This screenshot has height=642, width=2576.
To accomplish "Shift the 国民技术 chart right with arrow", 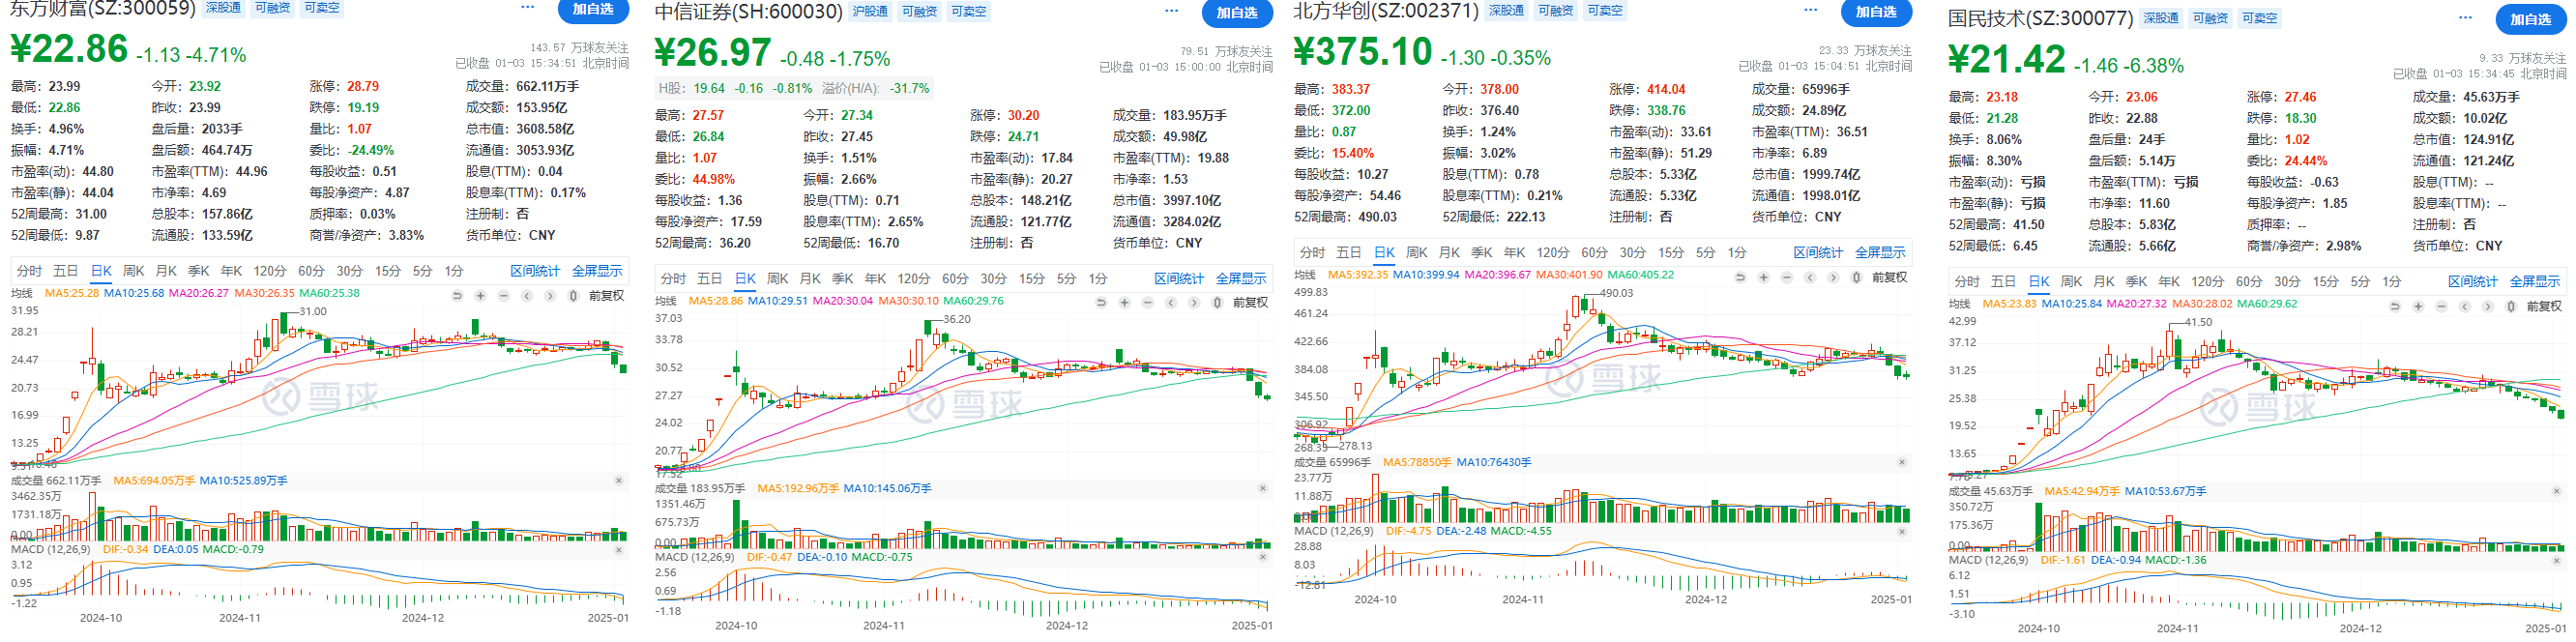I will pos(2487,306).
